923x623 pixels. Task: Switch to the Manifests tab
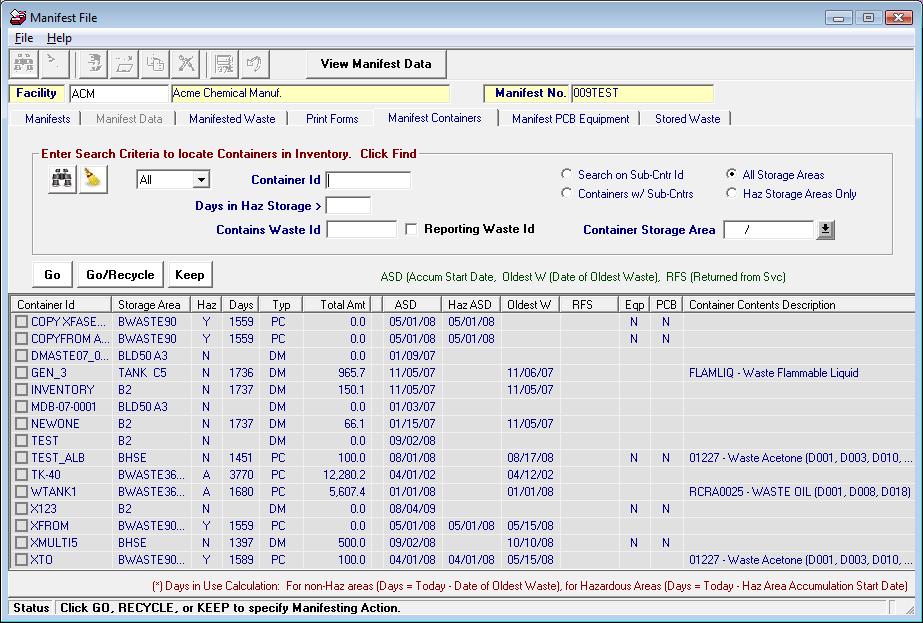click(x=48, y=118)
